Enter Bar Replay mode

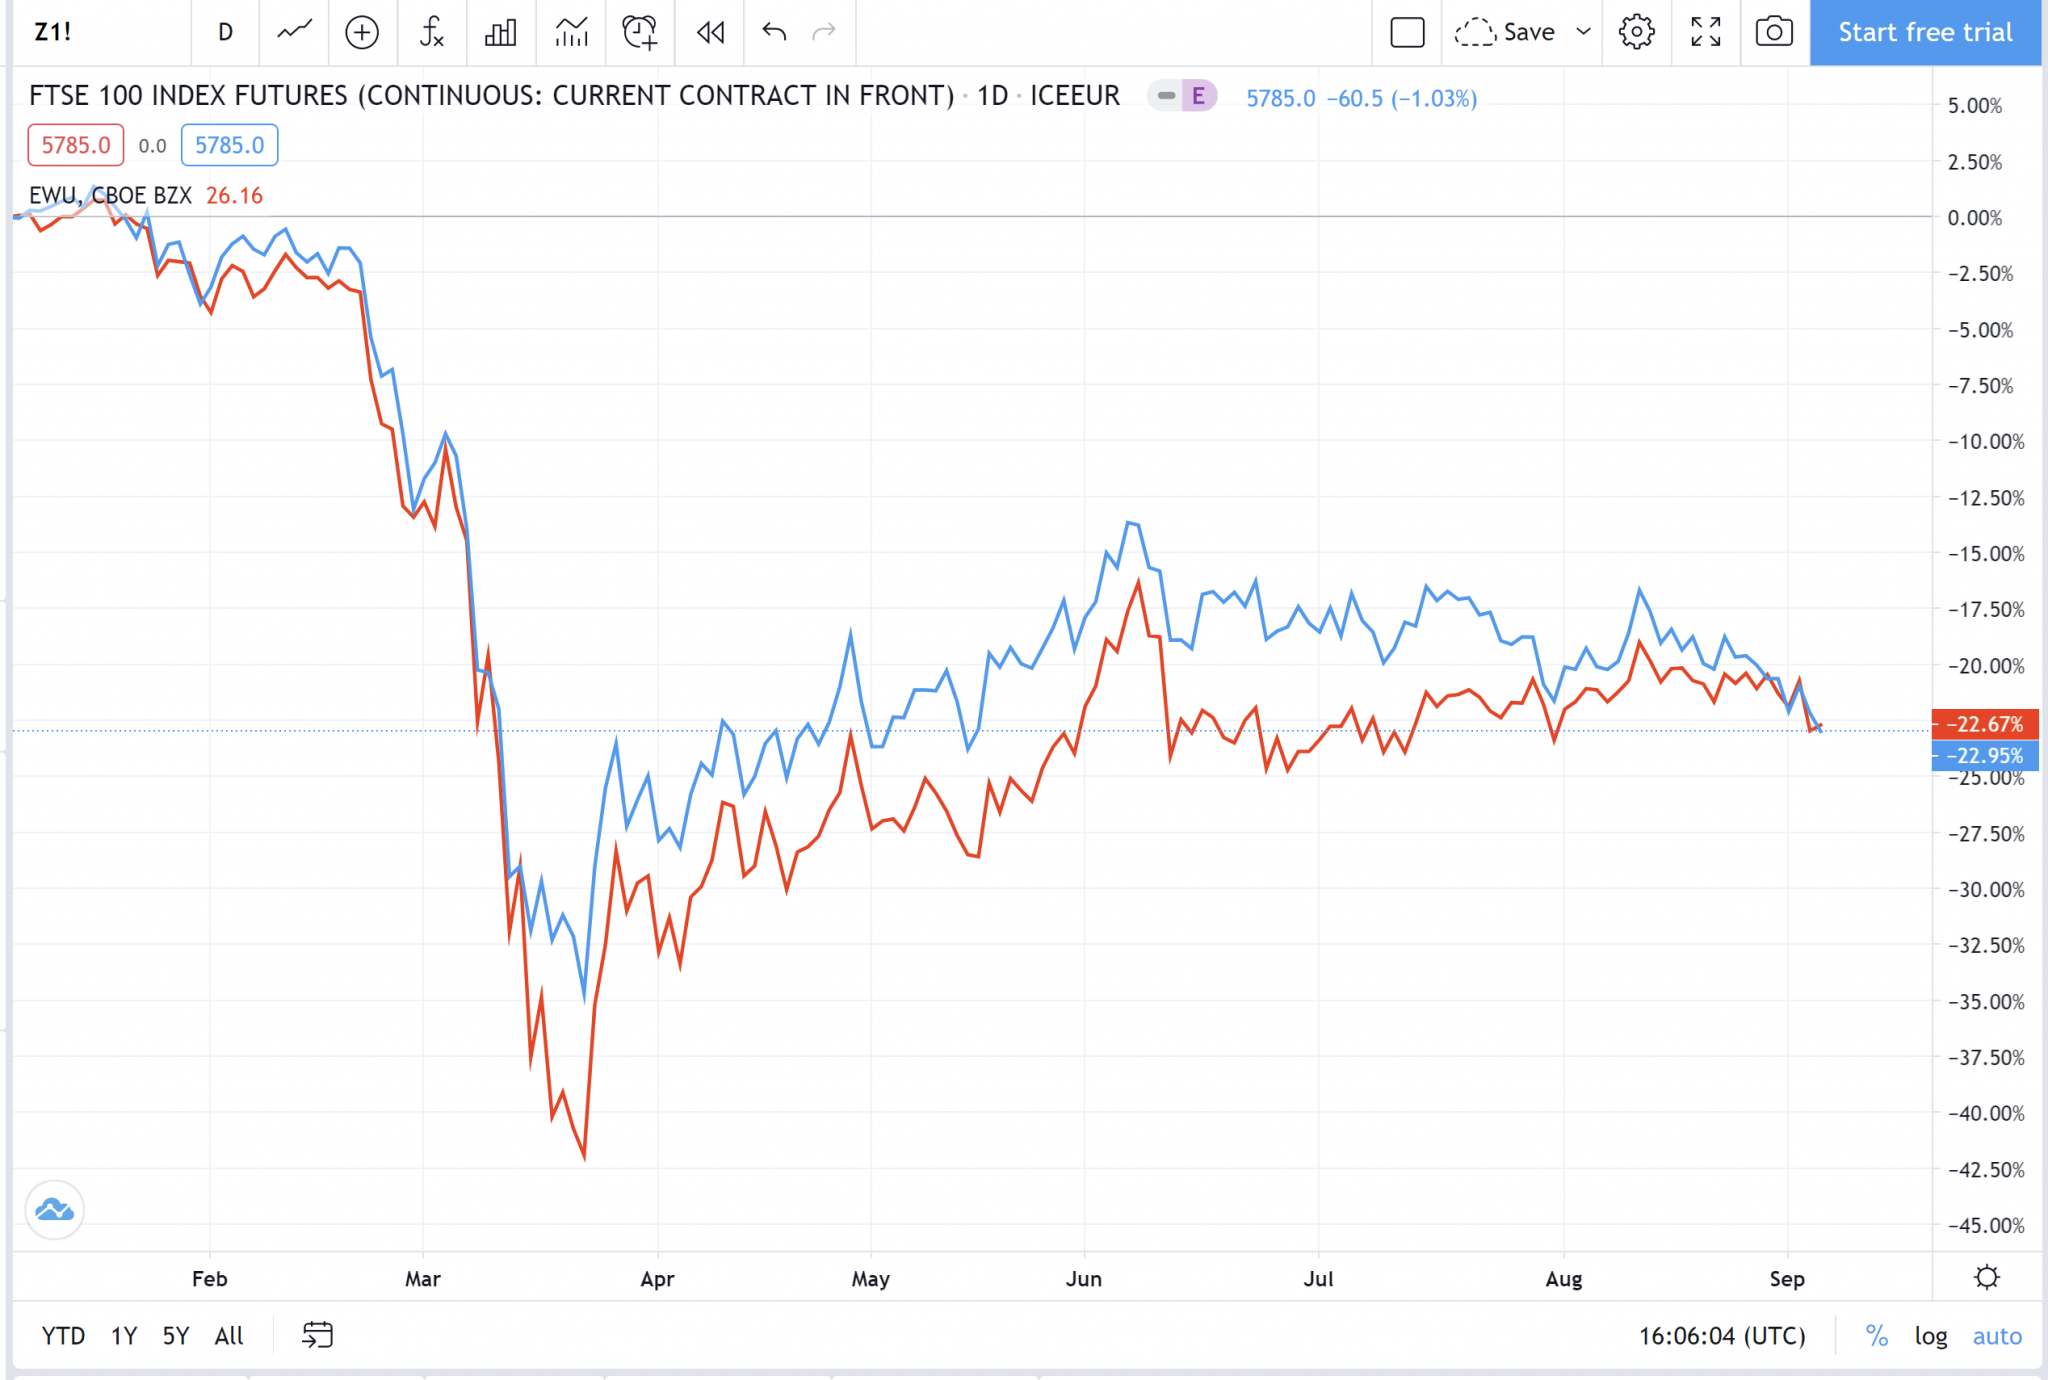click(709, 32)
